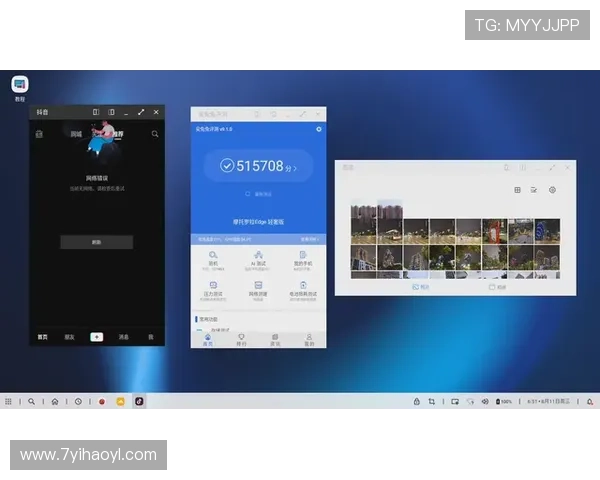The width and height of the screenshot is (600, 480).
Task: Select 我 in the Douyin bottom bar
Action: [x=151, y=337]
